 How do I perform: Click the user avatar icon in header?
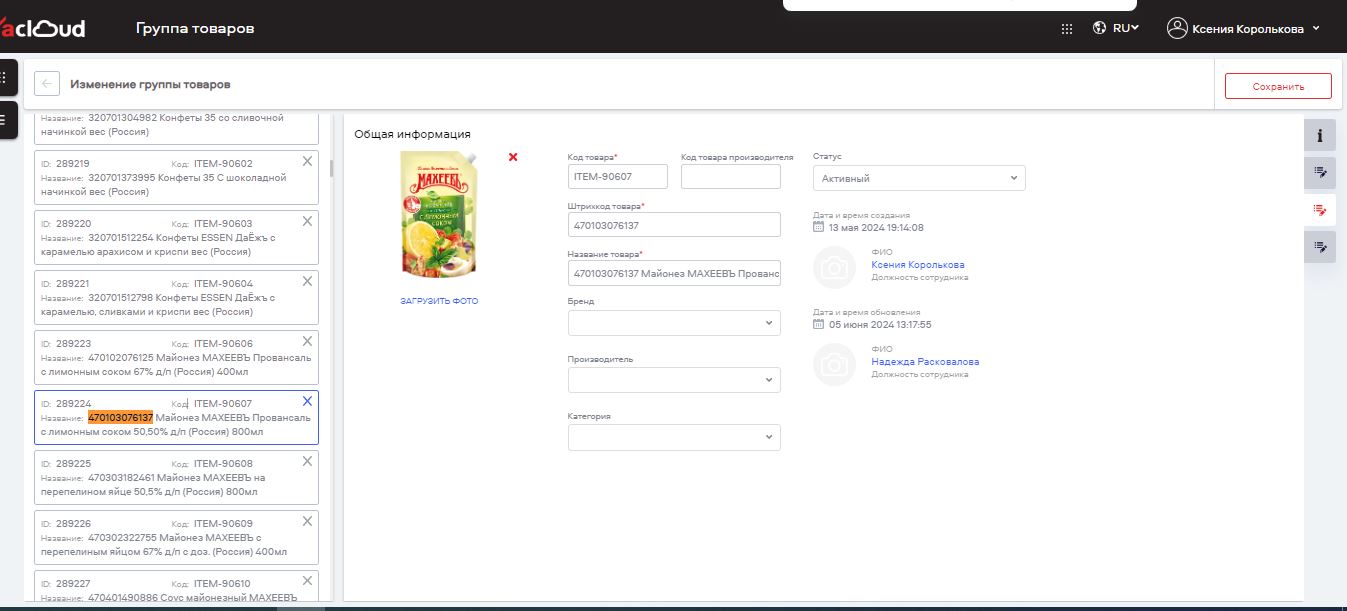click(x=1177, y=28)
